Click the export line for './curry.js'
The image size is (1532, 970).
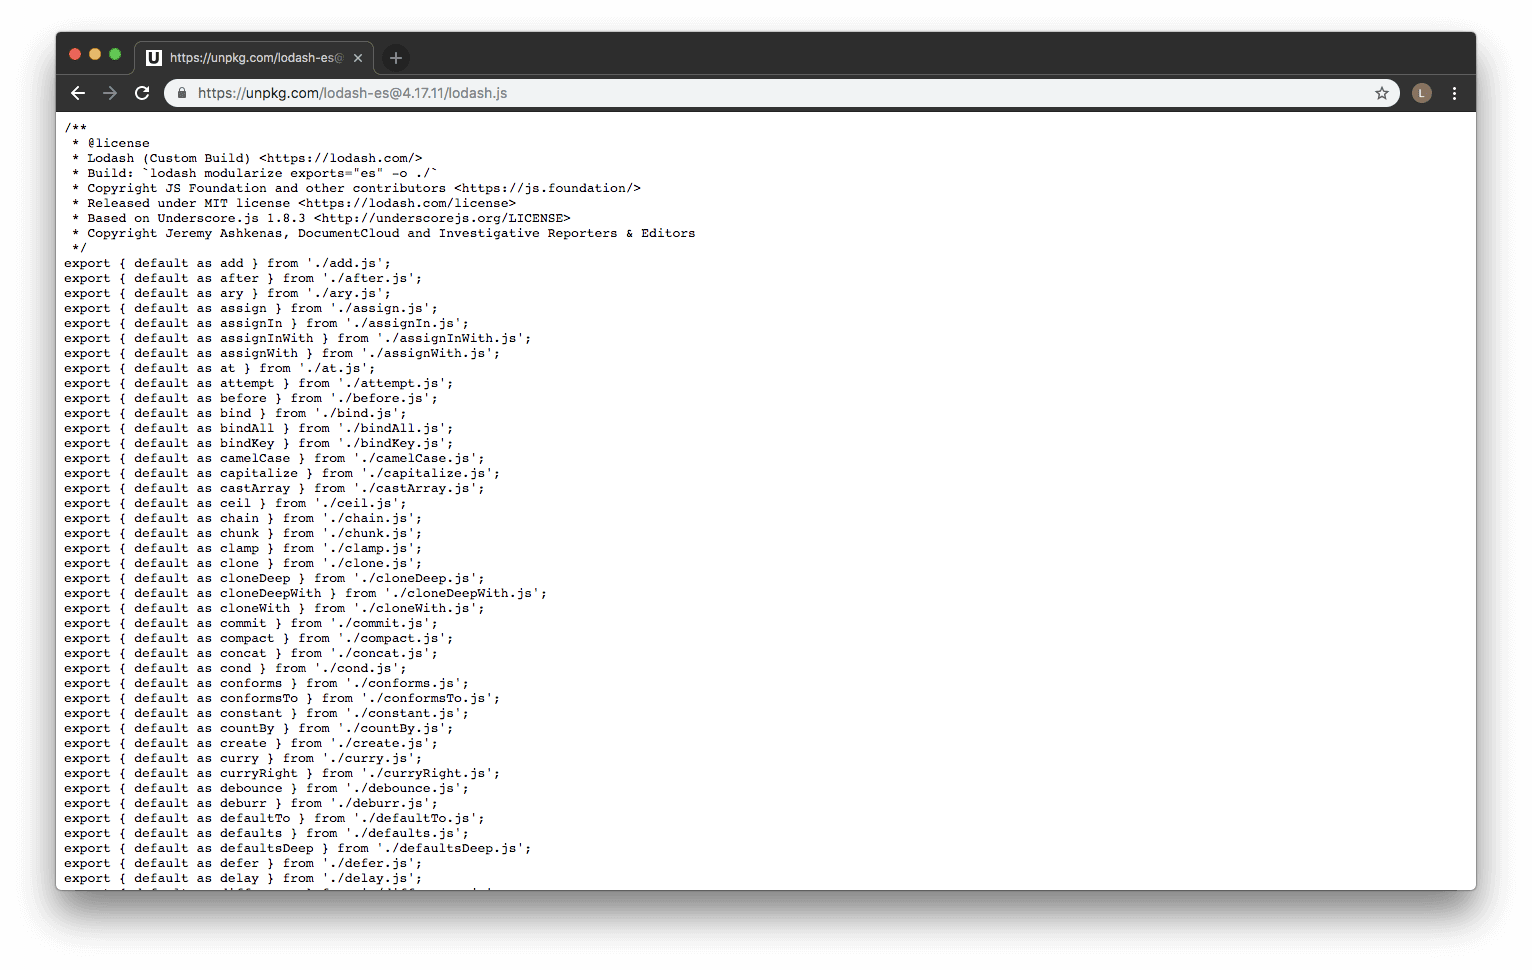pos(243,758)
